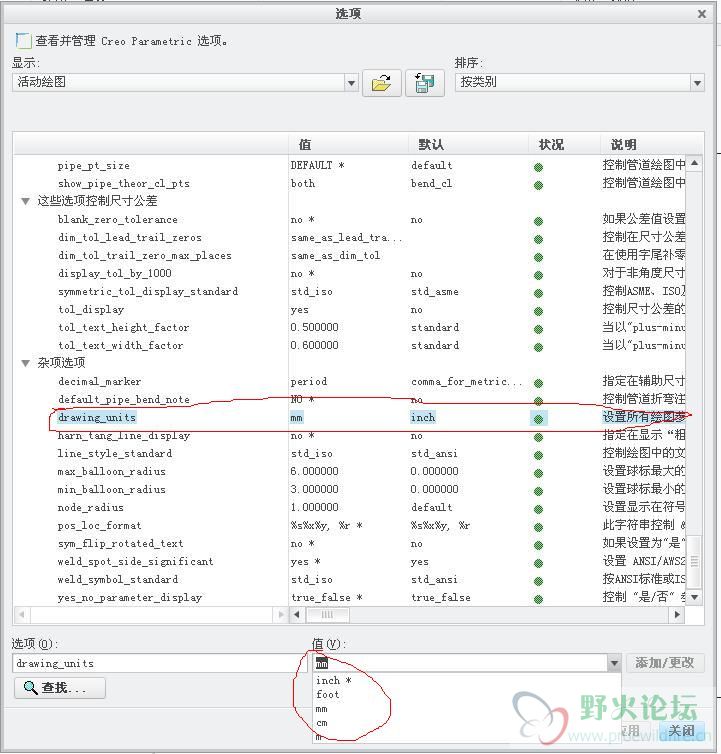Click the green status dot of drawing_units
The height and width of the screenshot is (754, 721).
tap(539, 419)
